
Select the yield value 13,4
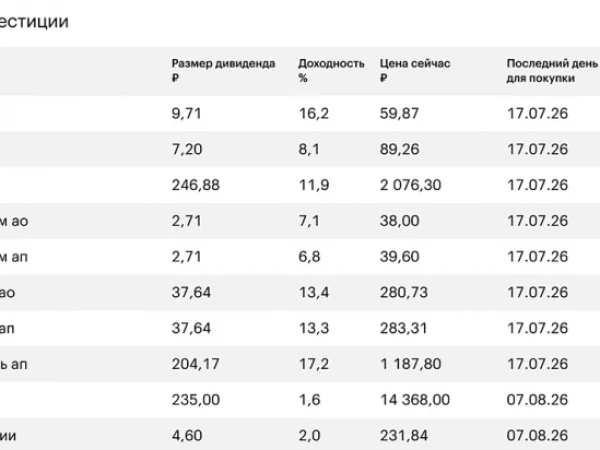coord(313,292)
